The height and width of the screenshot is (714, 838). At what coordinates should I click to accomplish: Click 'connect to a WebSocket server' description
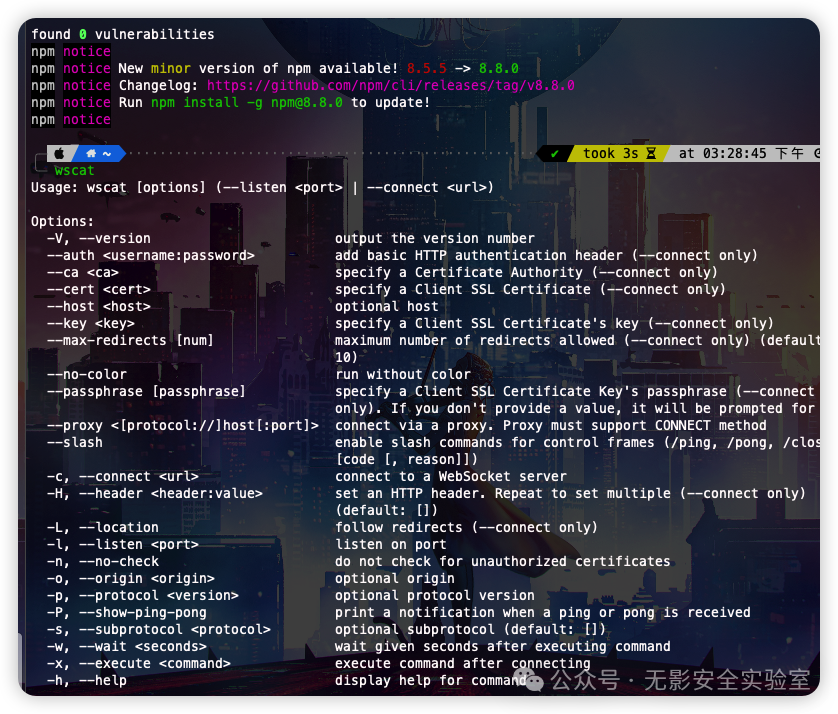pos(451,477)
